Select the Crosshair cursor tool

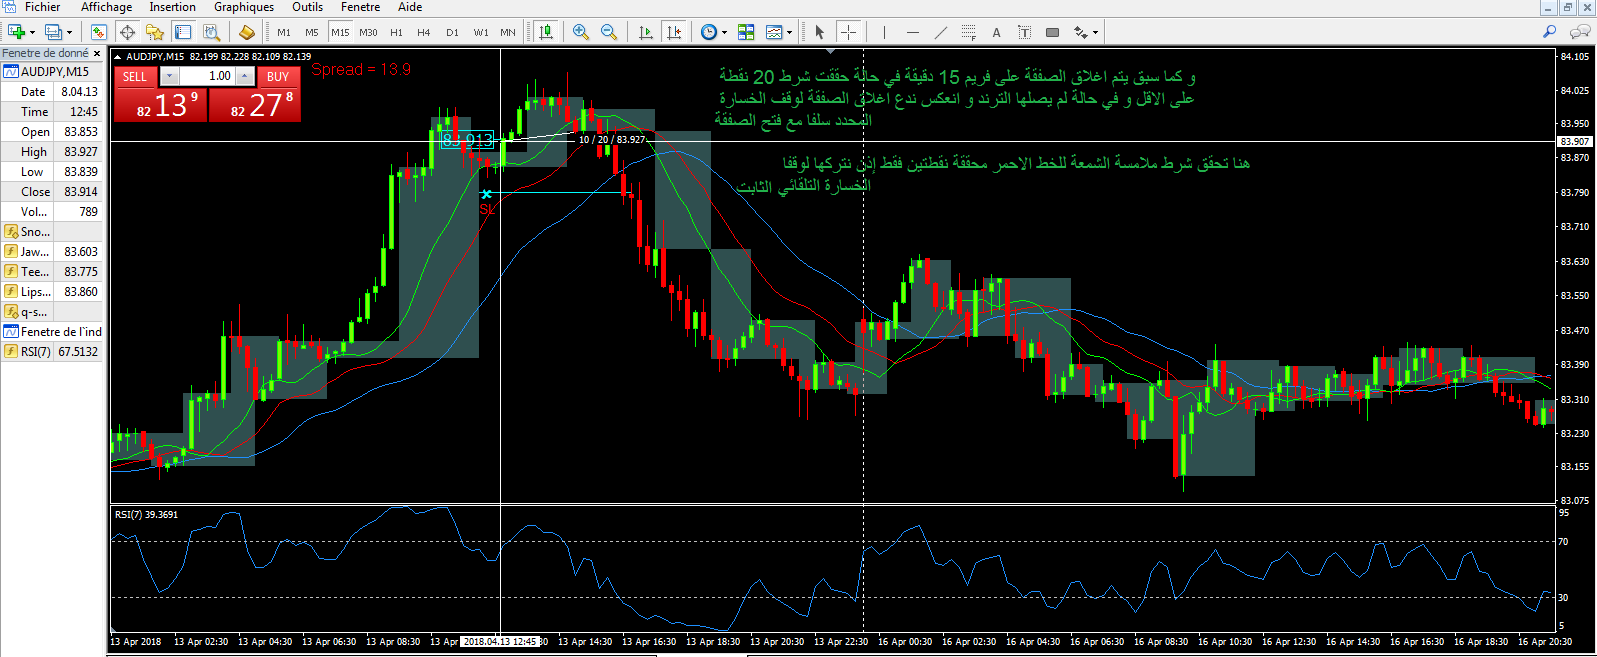coord(848,32)
